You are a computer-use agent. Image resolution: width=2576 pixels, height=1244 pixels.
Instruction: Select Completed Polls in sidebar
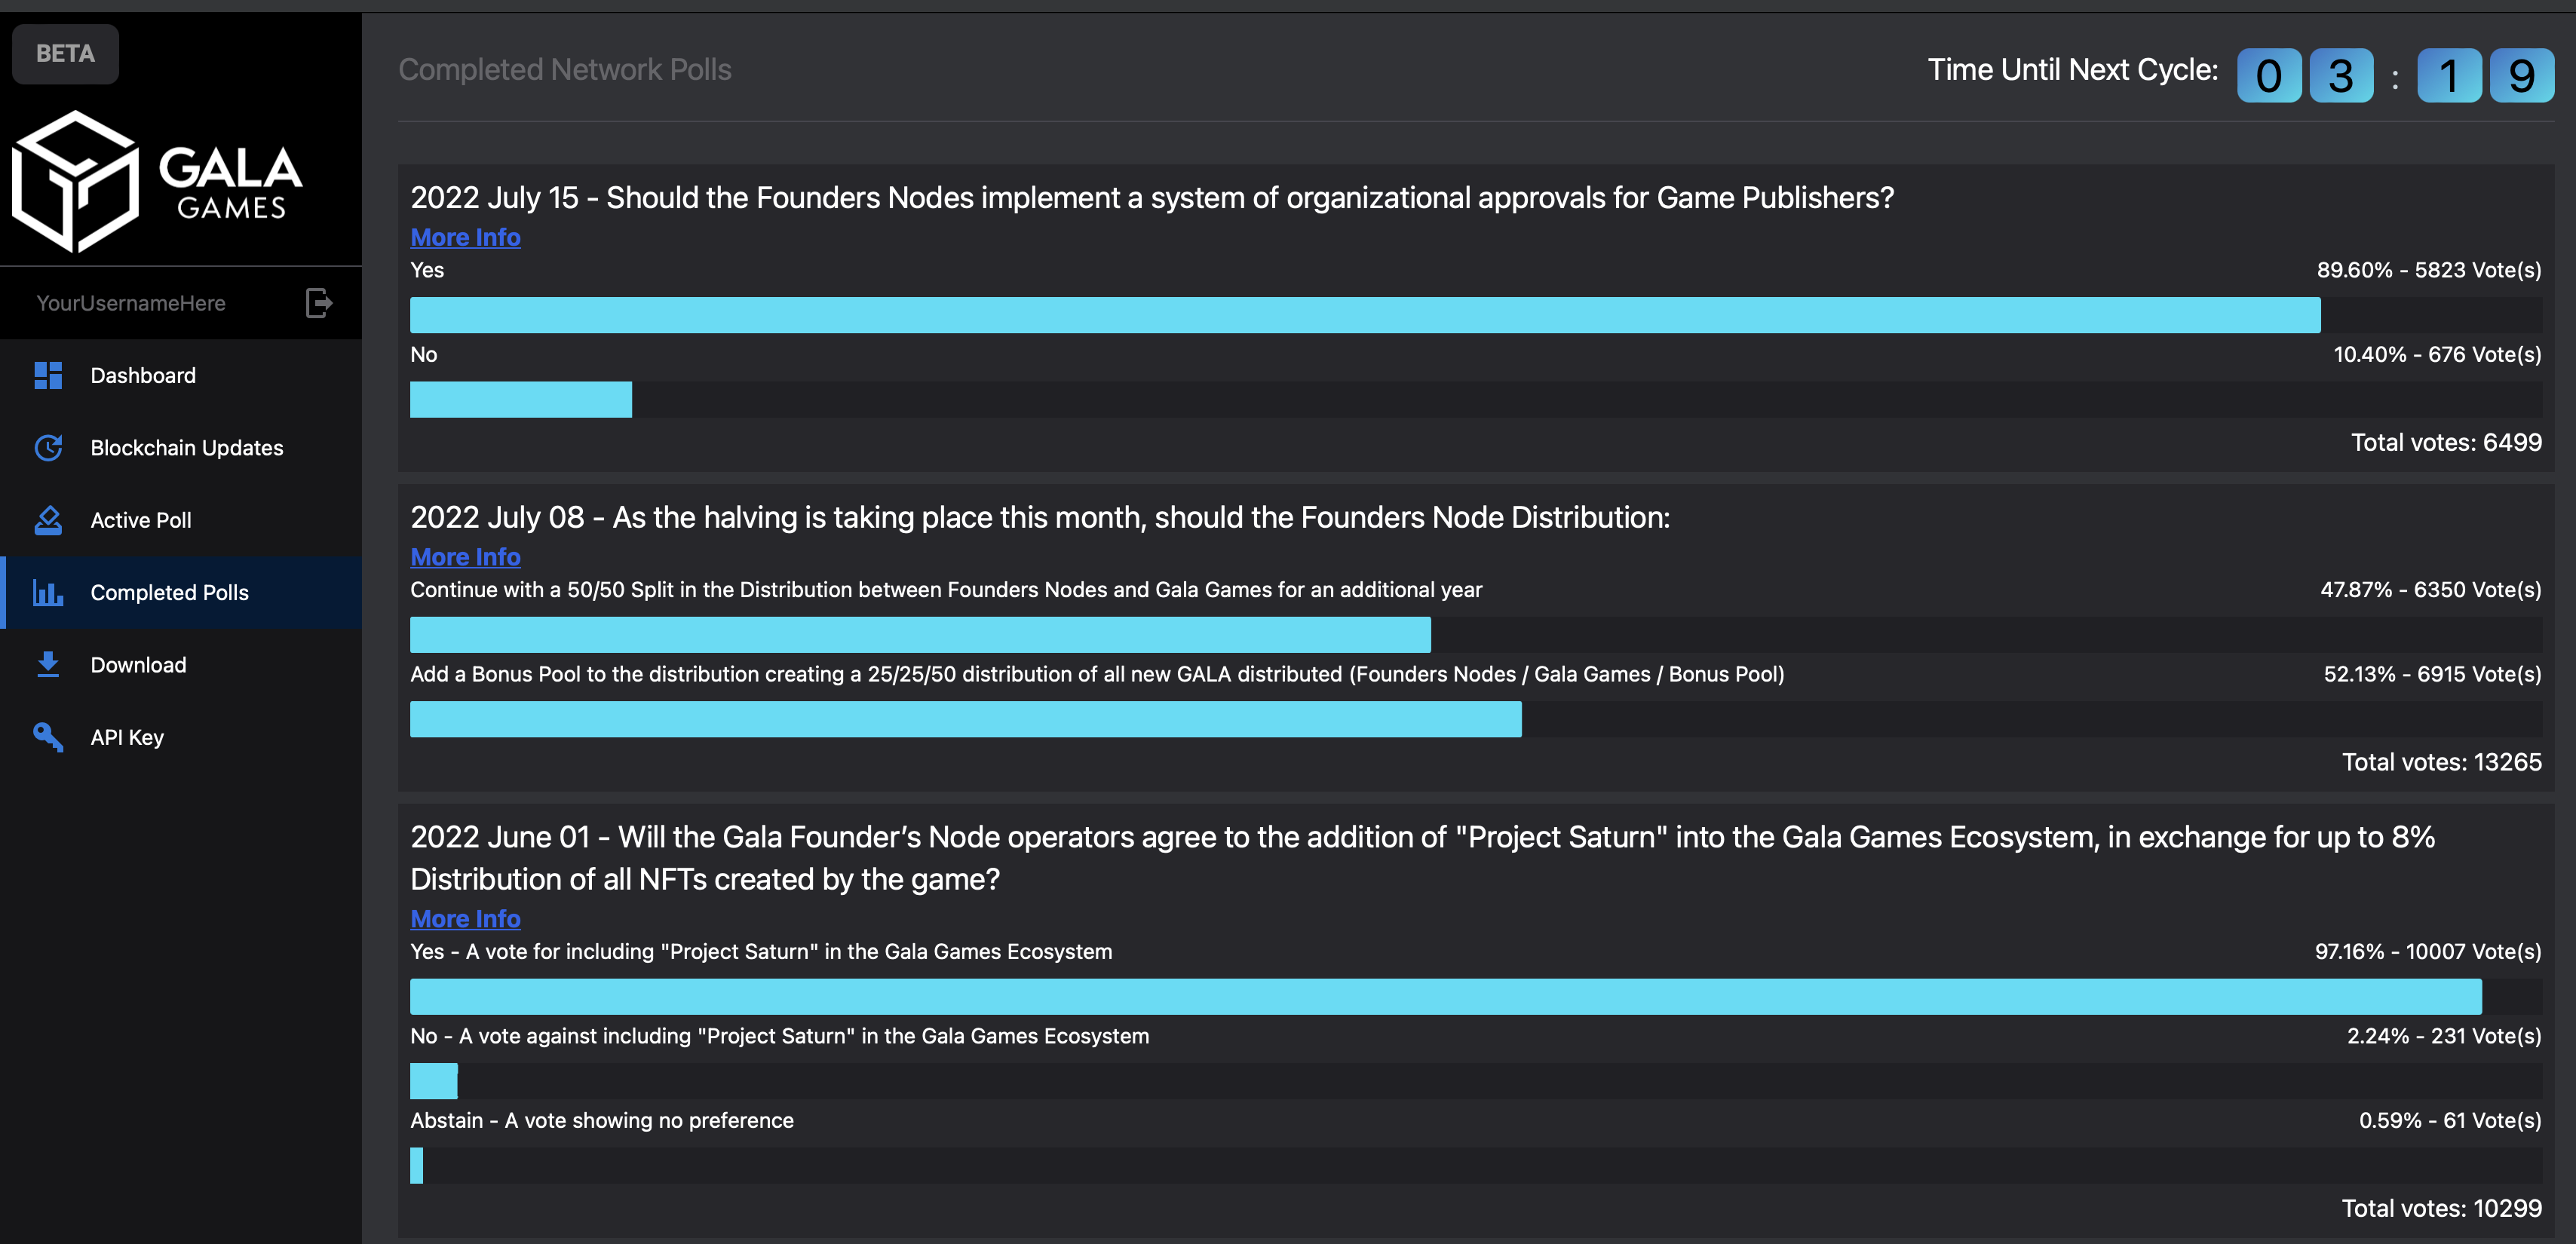[x=182, y=592]
